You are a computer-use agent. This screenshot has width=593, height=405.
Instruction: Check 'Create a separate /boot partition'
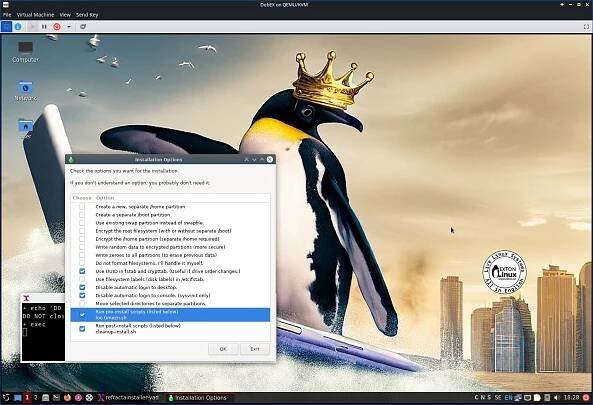pos(82,215)
